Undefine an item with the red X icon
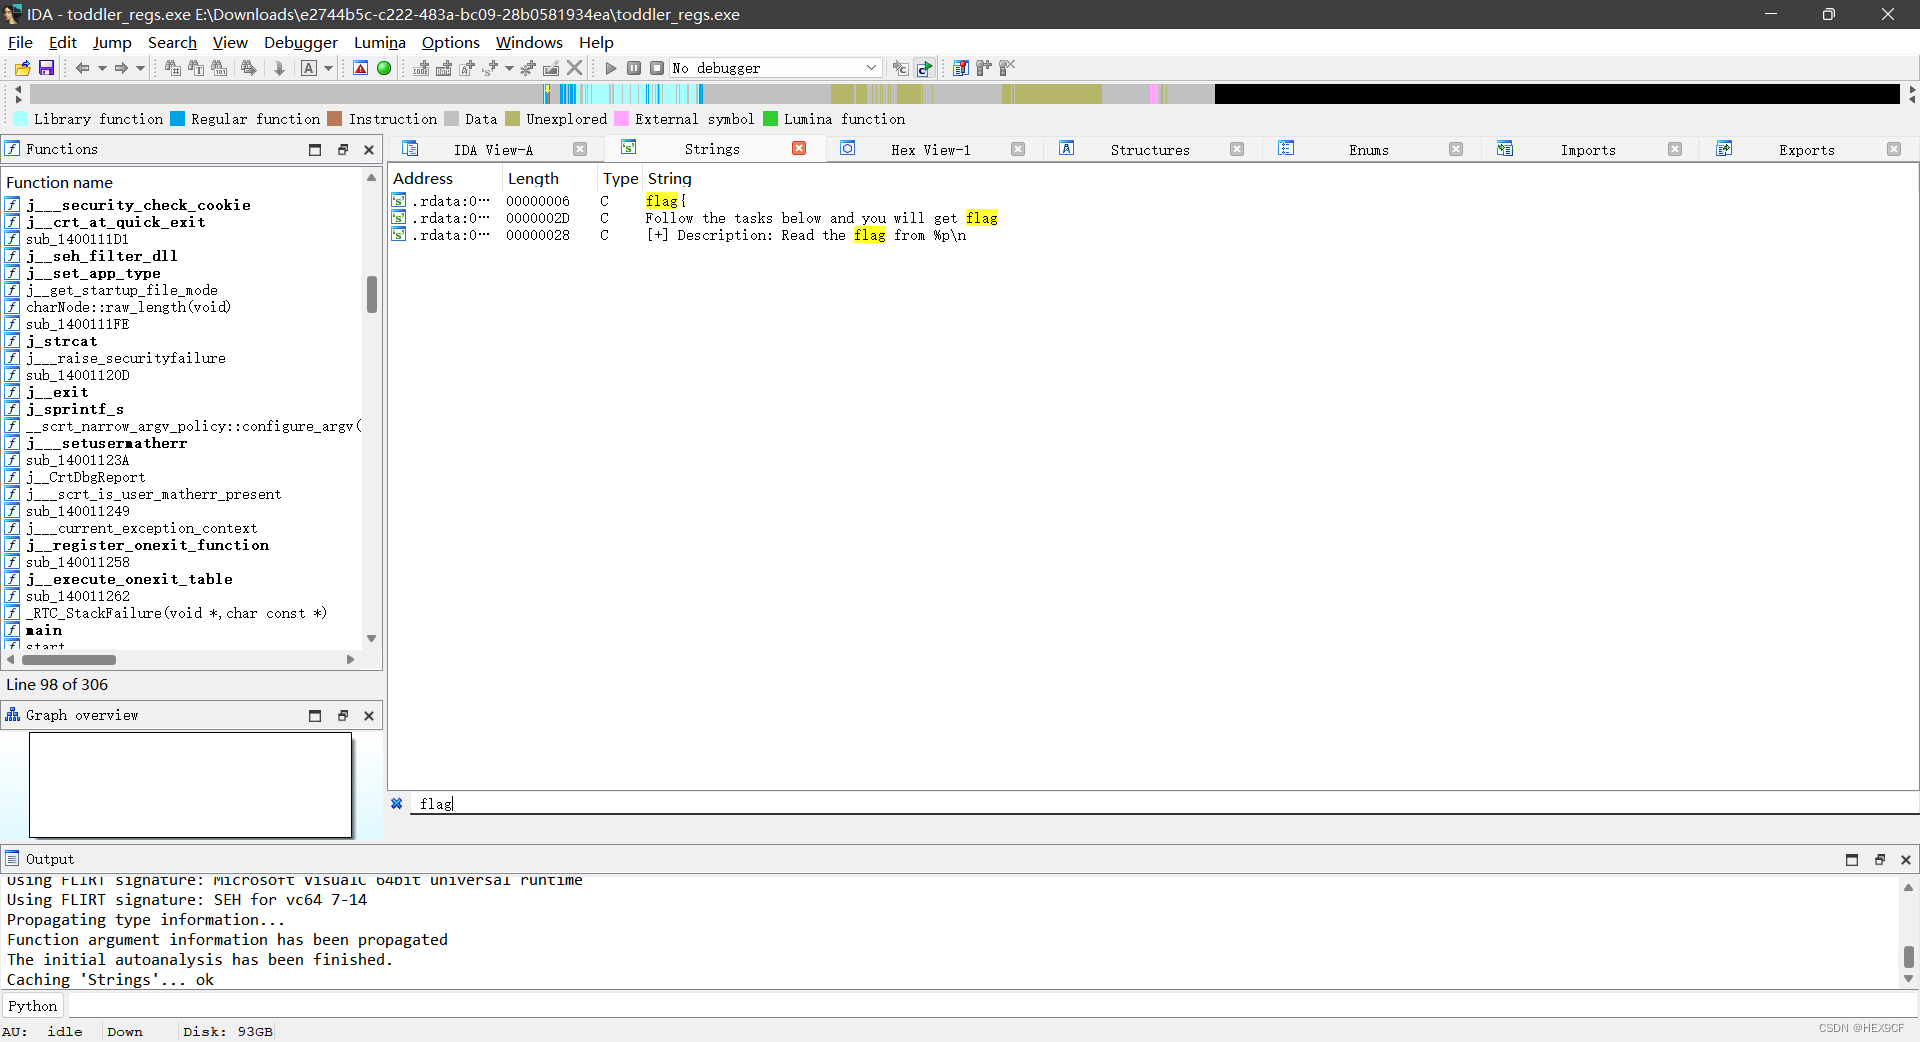This screenshot has width=1920, height=1042. point(572,68)
